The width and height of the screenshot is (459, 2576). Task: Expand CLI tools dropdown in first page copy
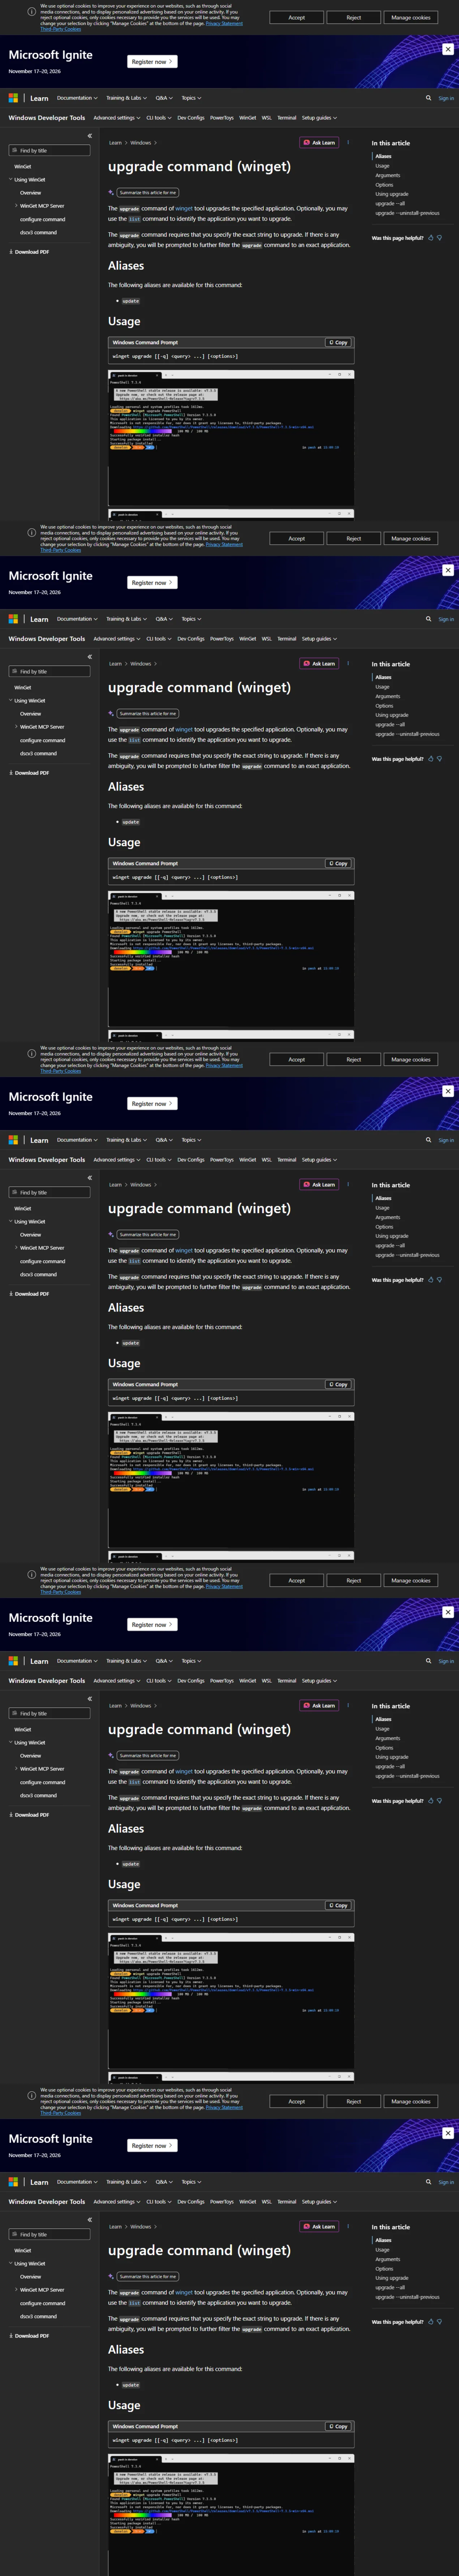(x=159, y=118)
